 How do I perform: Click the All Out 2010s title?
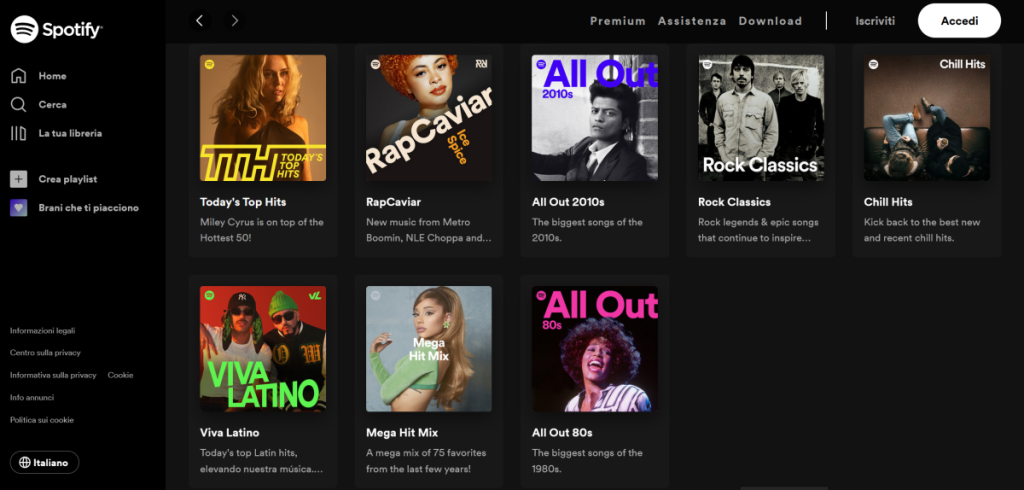pos(568,202)
